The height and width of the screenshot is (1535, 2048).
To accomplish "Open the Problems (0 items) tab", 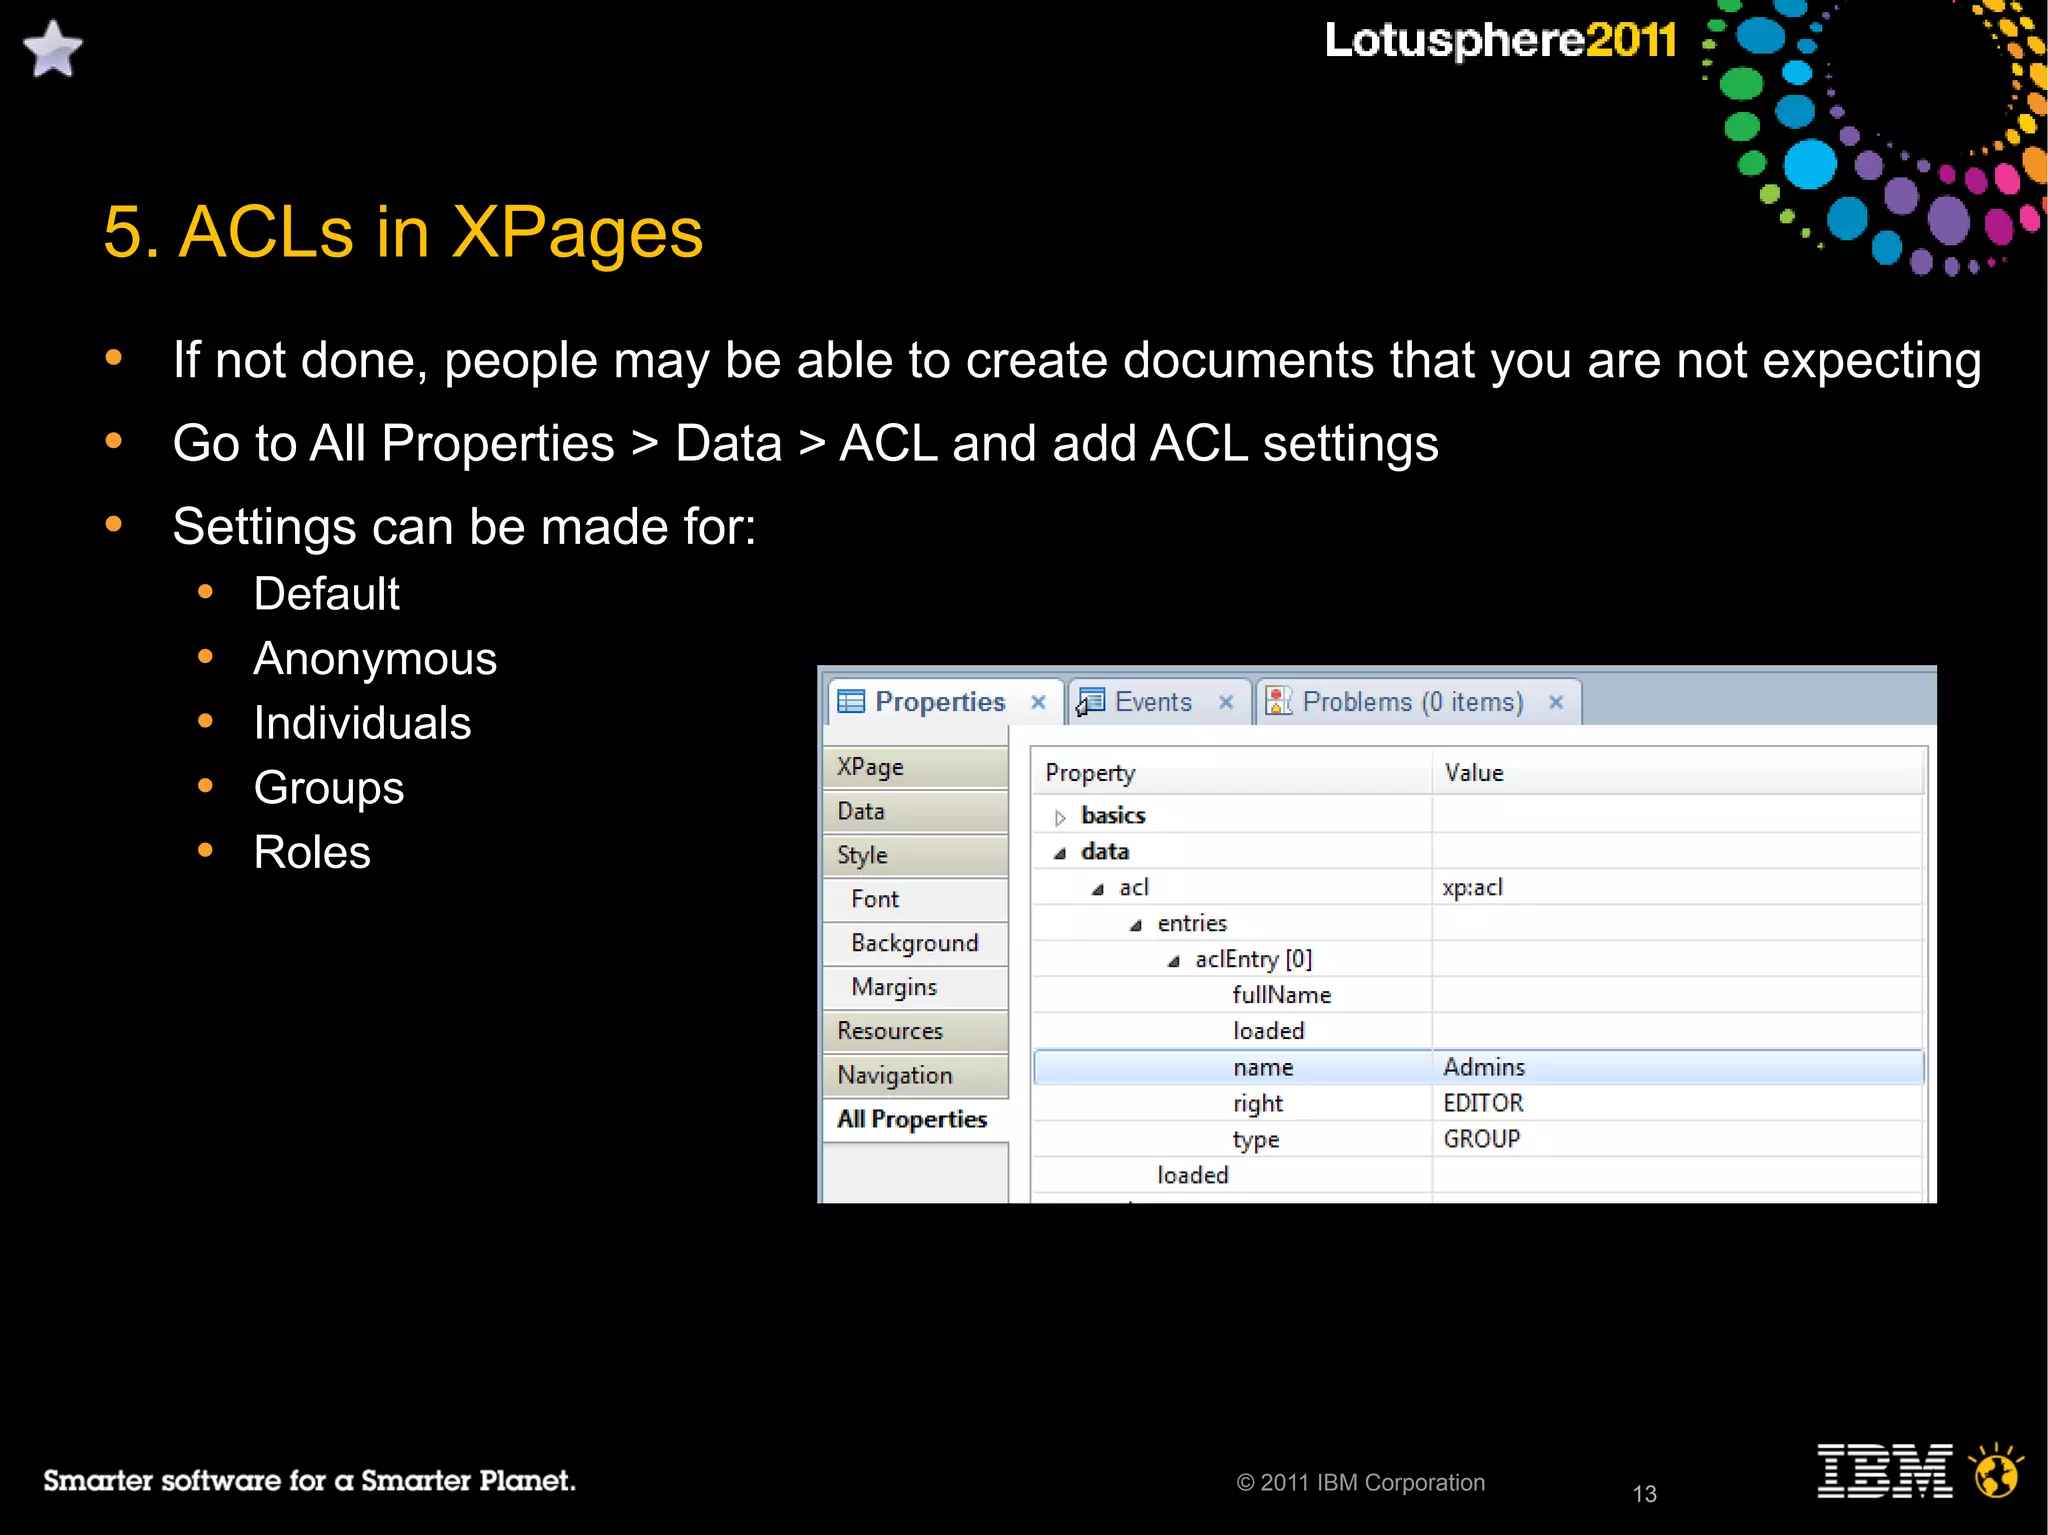I will (x=1418, y=701).
